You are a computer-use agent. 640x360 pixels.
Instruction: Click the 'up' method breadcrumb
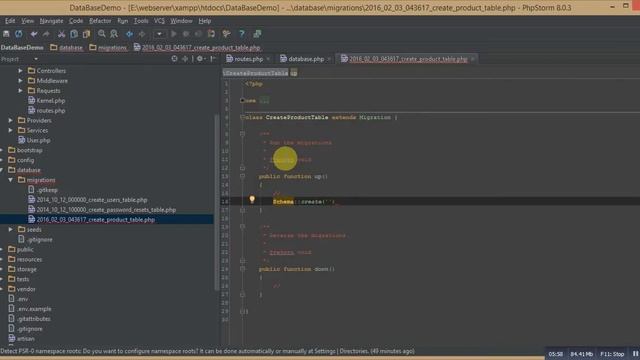tap(294, 73)
